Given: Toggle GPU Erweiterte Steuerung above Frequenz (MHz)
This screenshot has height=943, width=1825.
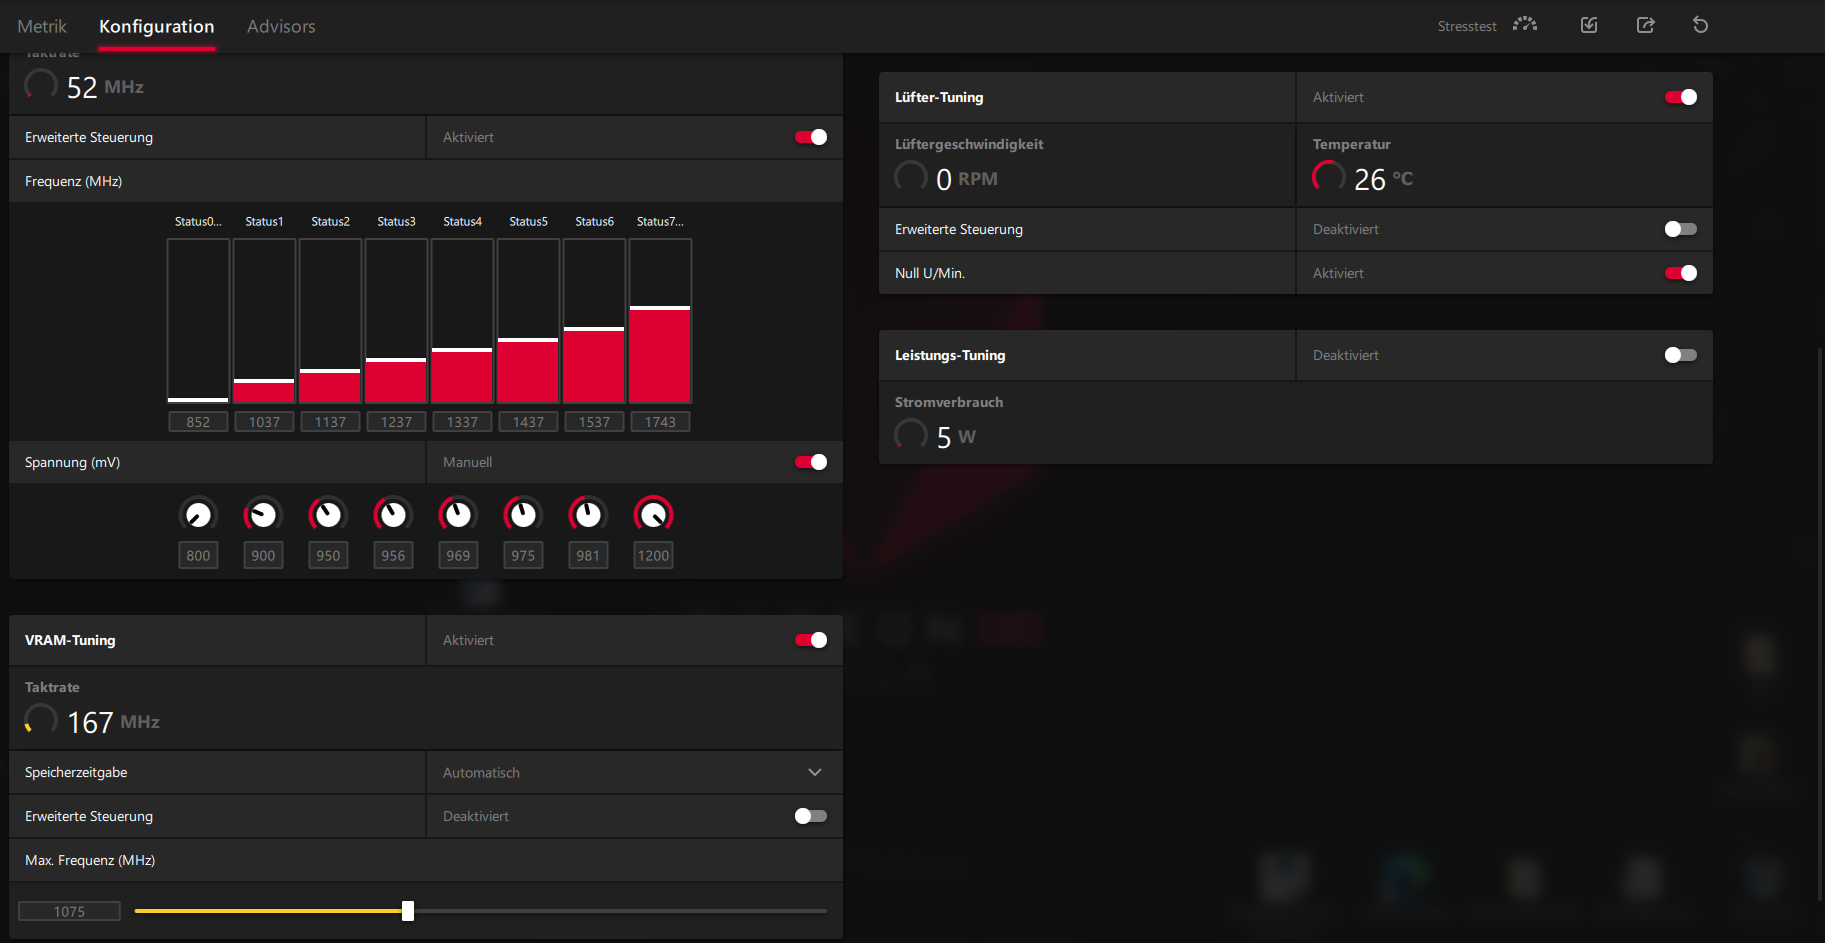Looking at the screenshot, I should click(x=811, y=137).
